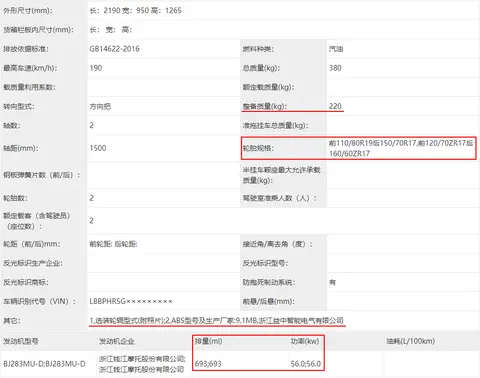
Task: Click the 发动机型号 column header
Action: pyautogui.click(x=21, y=341)
